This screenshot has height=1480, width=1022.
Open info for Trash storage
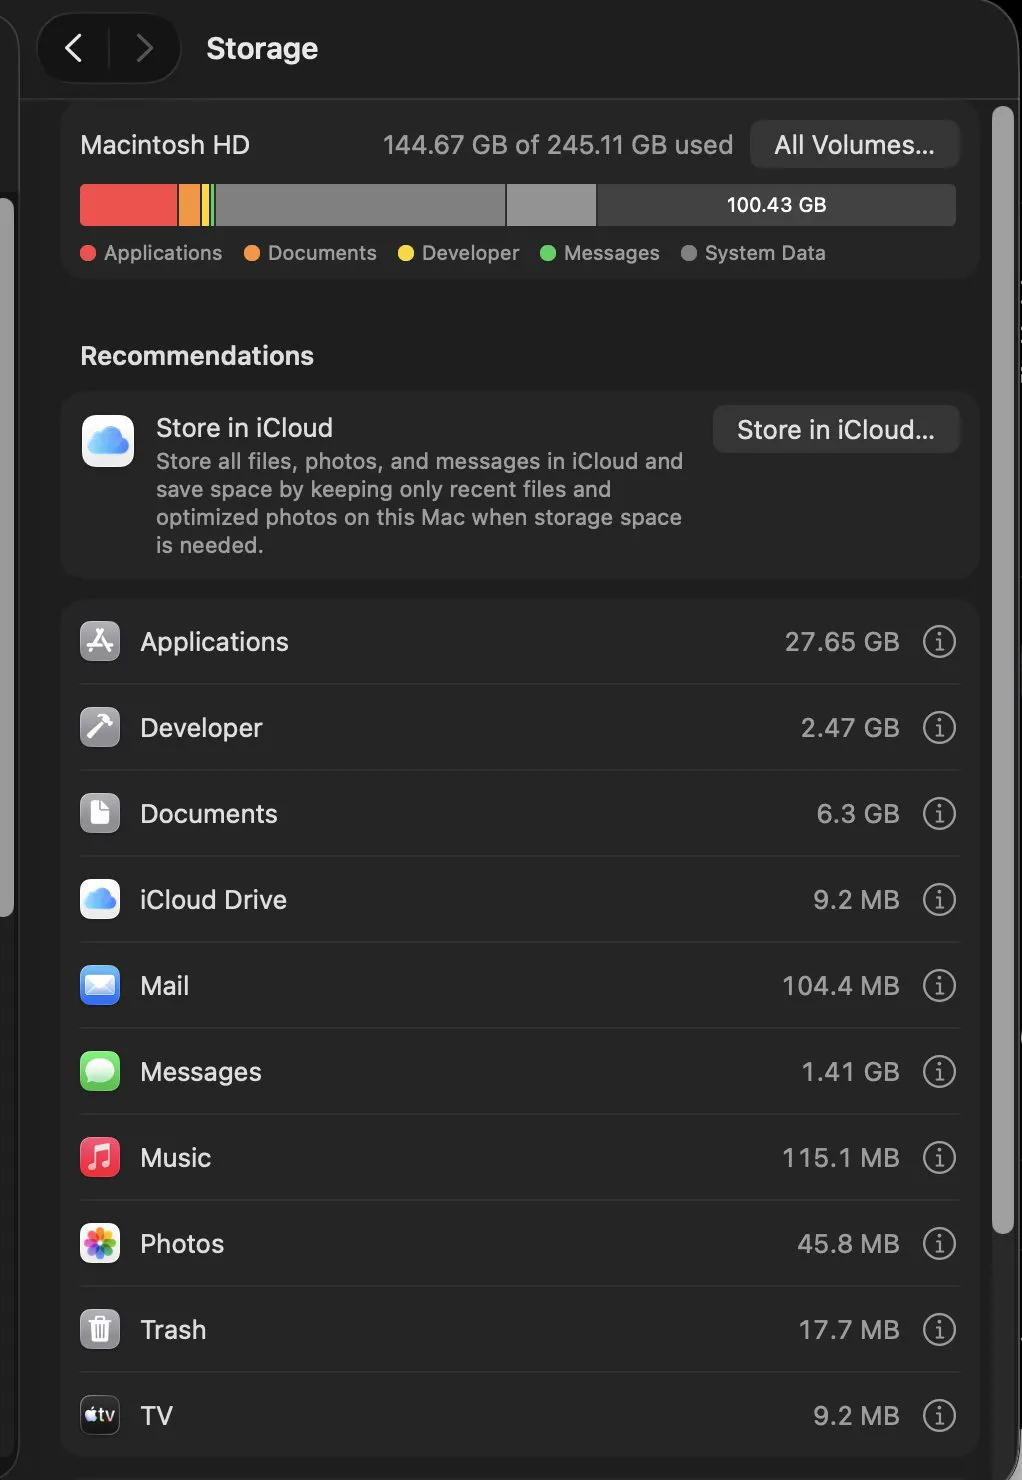939,1329
